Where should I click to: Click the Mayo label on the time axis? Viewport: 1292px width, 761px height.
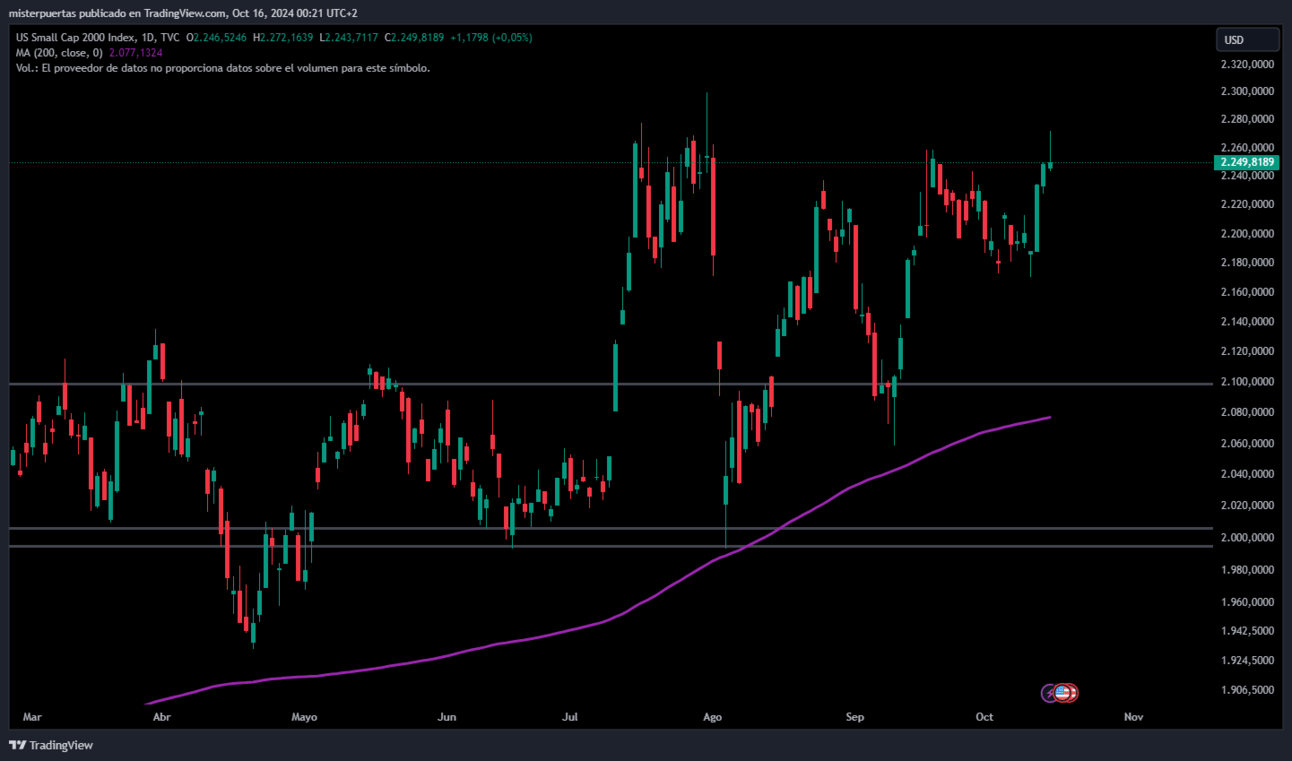pyautogui.click(x=304, y=717)
